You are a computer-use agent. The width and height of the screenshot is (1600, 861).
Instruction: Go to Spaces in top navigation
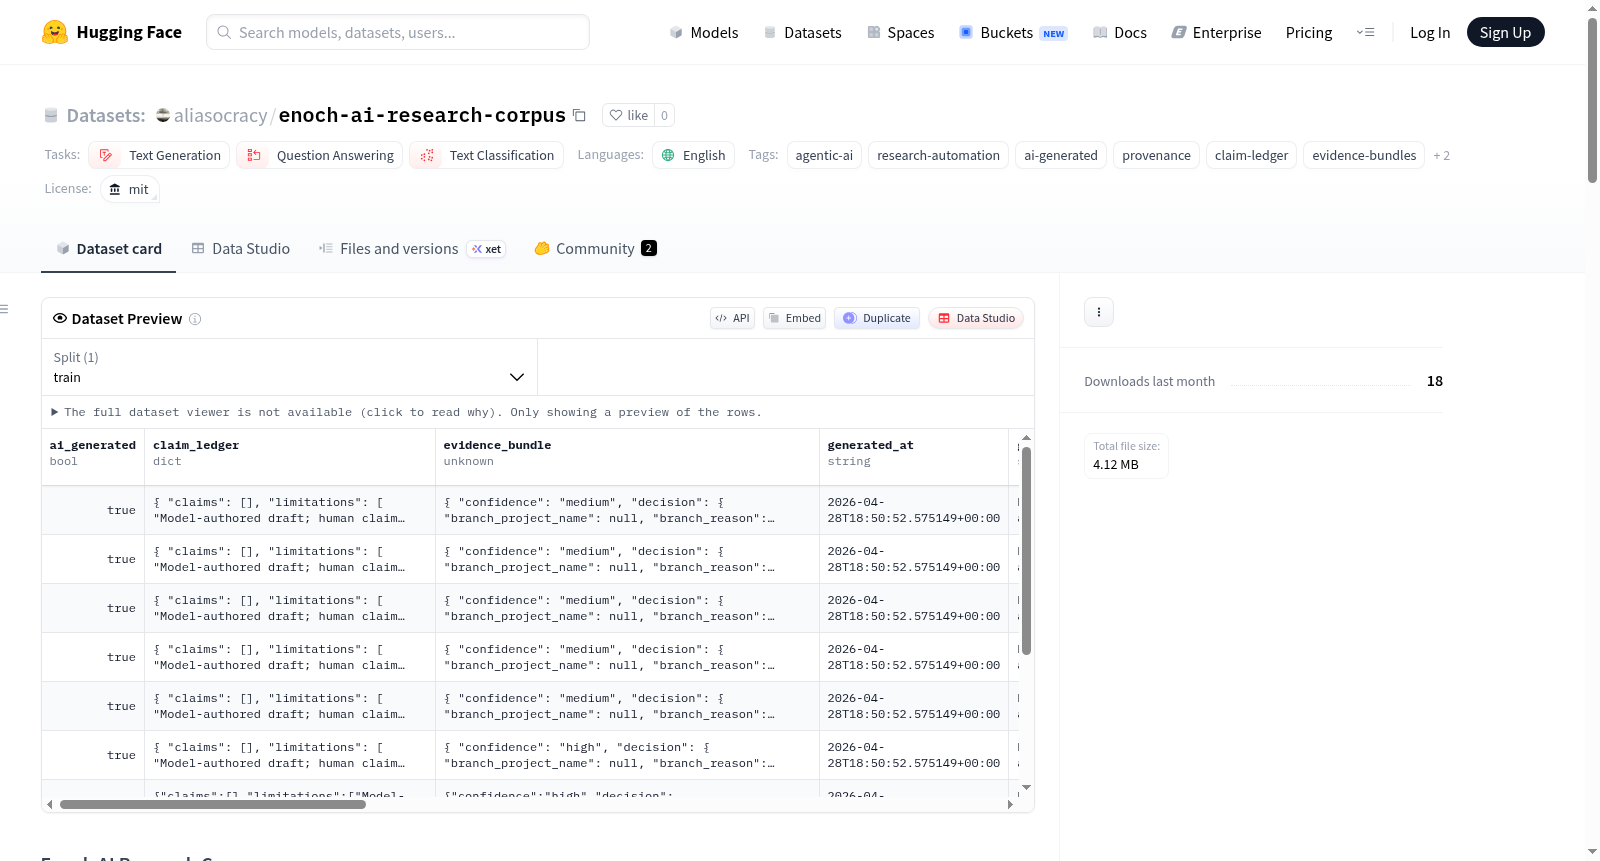coord(900,32)
